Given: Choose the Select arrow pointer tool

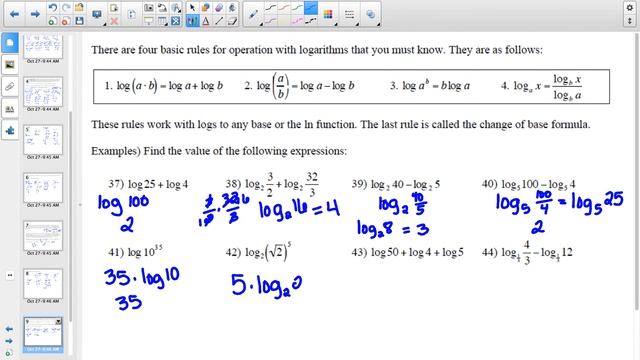Looking at the screenshot, I should [x=192, y=8].
